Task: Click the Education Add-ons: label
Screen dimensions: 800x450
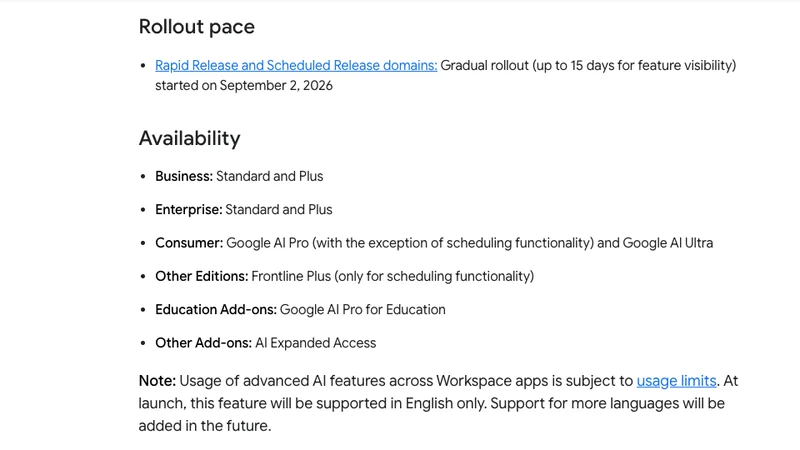Action: [216, 310]
